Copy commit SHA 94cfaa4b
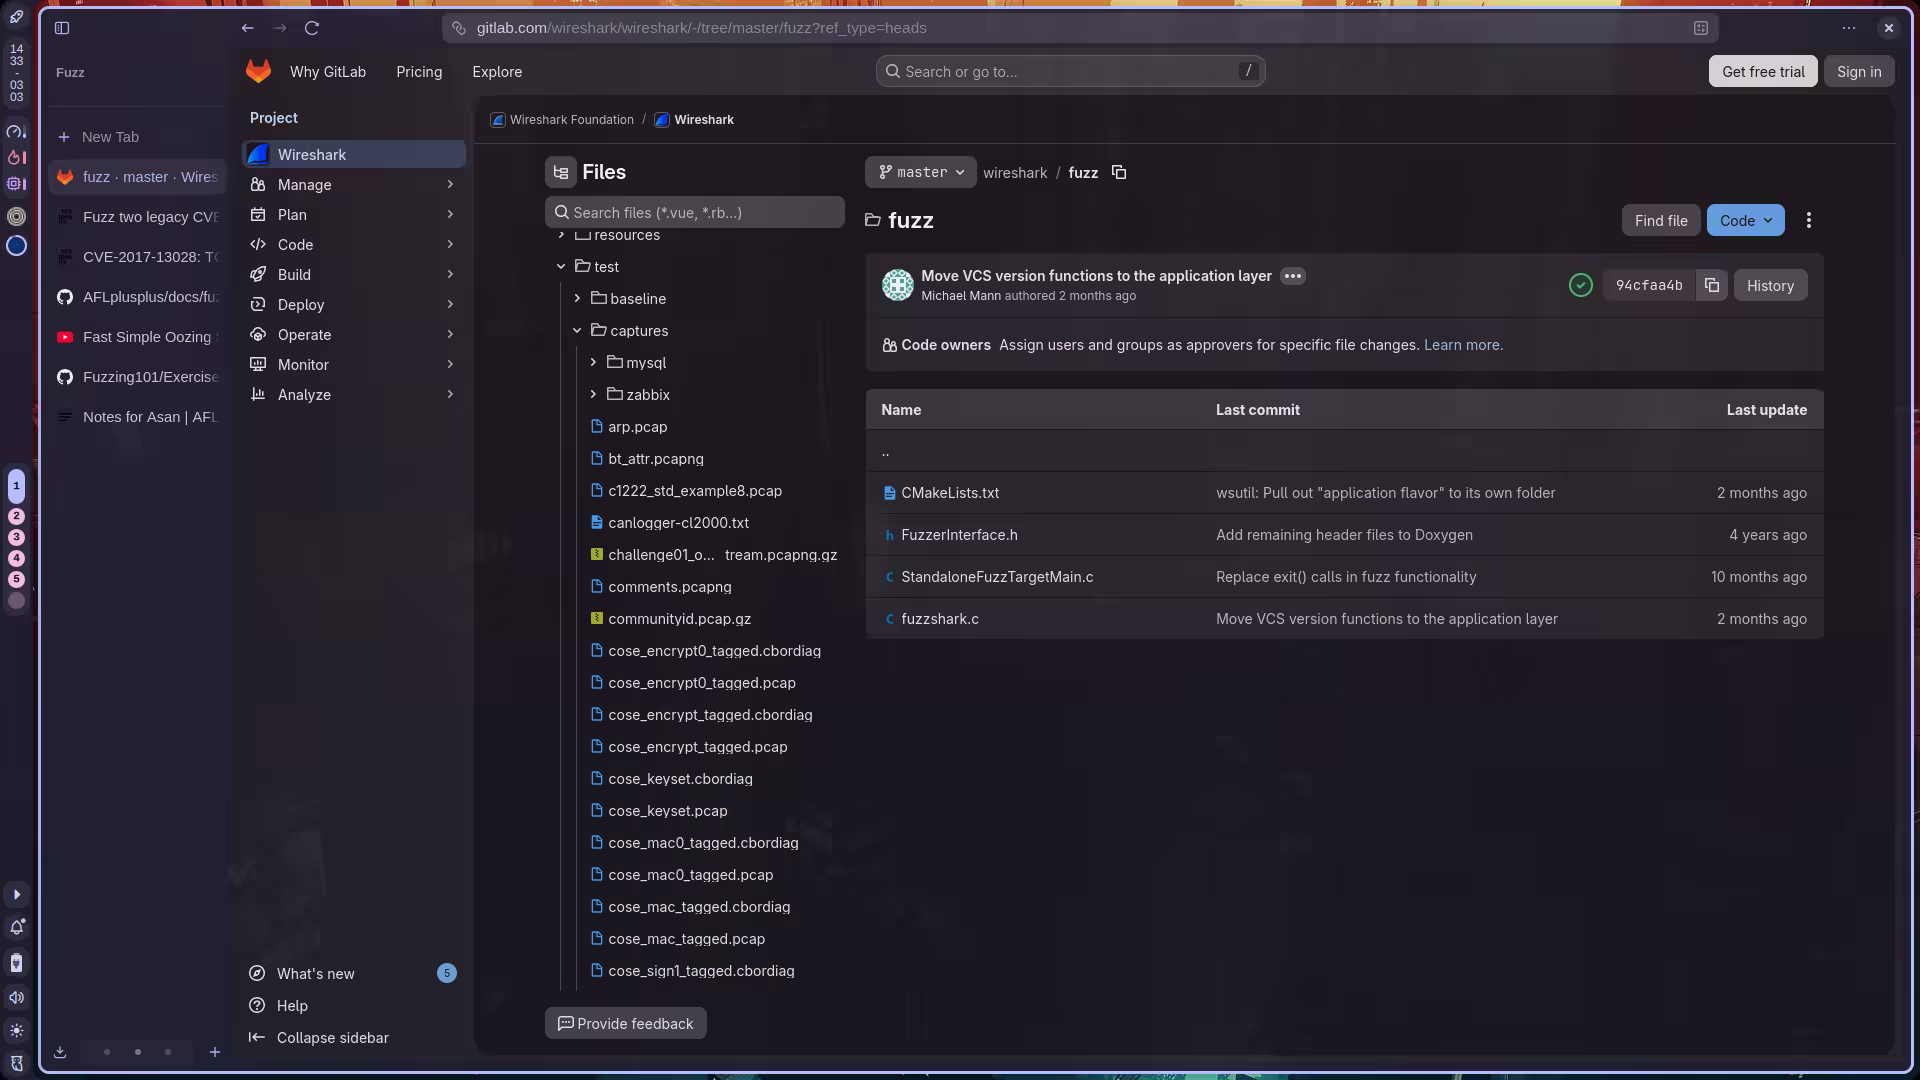This screenshot has height=1080, width=1920. (x=1711, y=286)
